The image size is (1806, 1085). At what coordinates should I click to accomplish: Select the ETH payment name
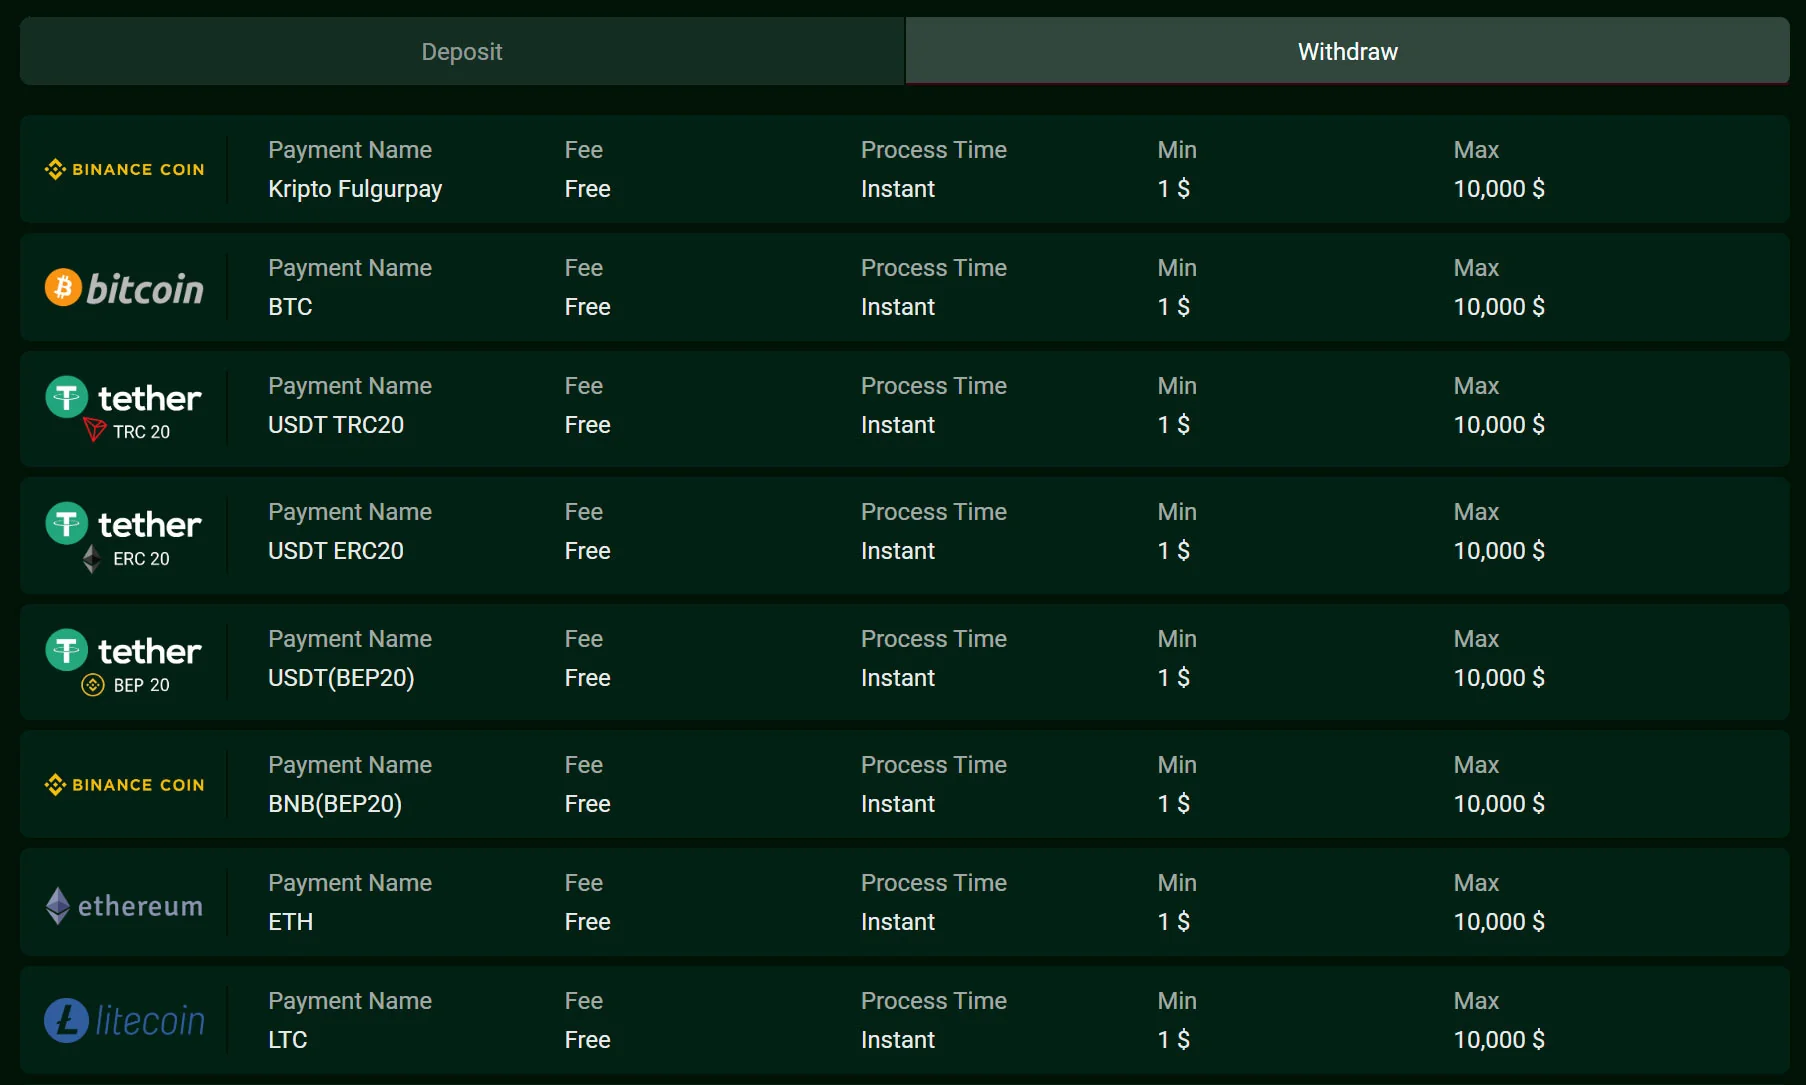pyautogui.click(x=291, y=922)
